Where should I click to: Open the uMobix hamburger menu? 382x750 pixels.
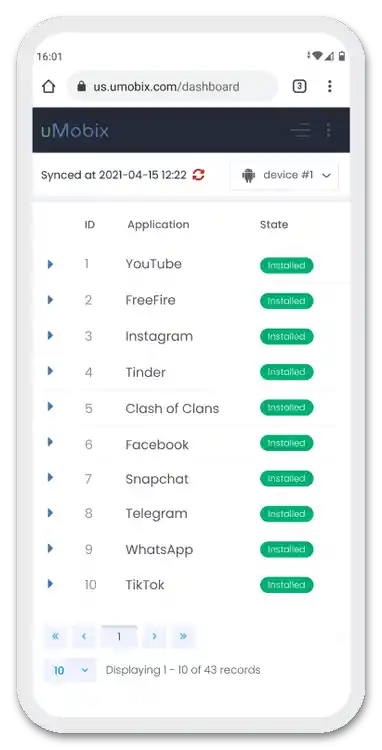tap(301, 130)
